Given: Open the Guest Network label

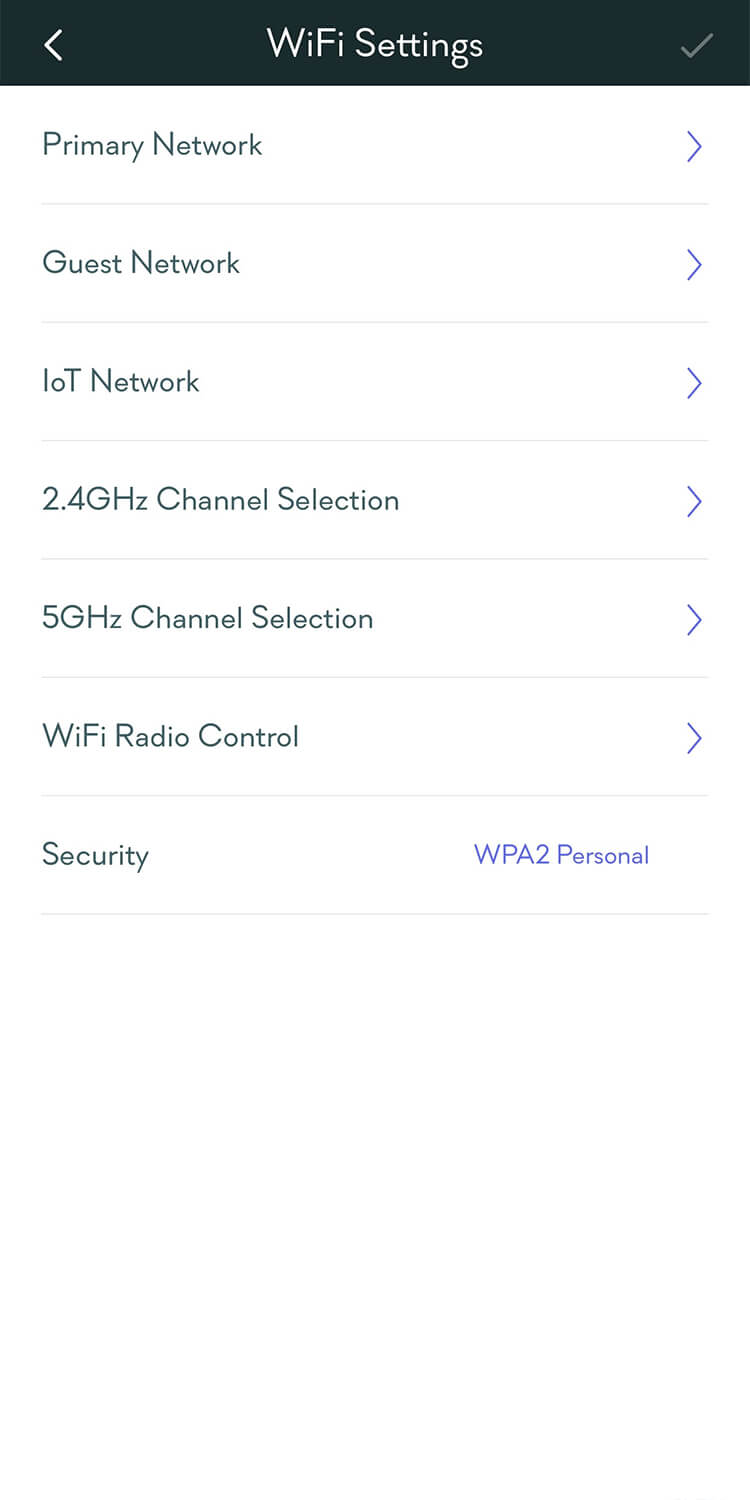Looking at the screenshot, I should 141,264.
